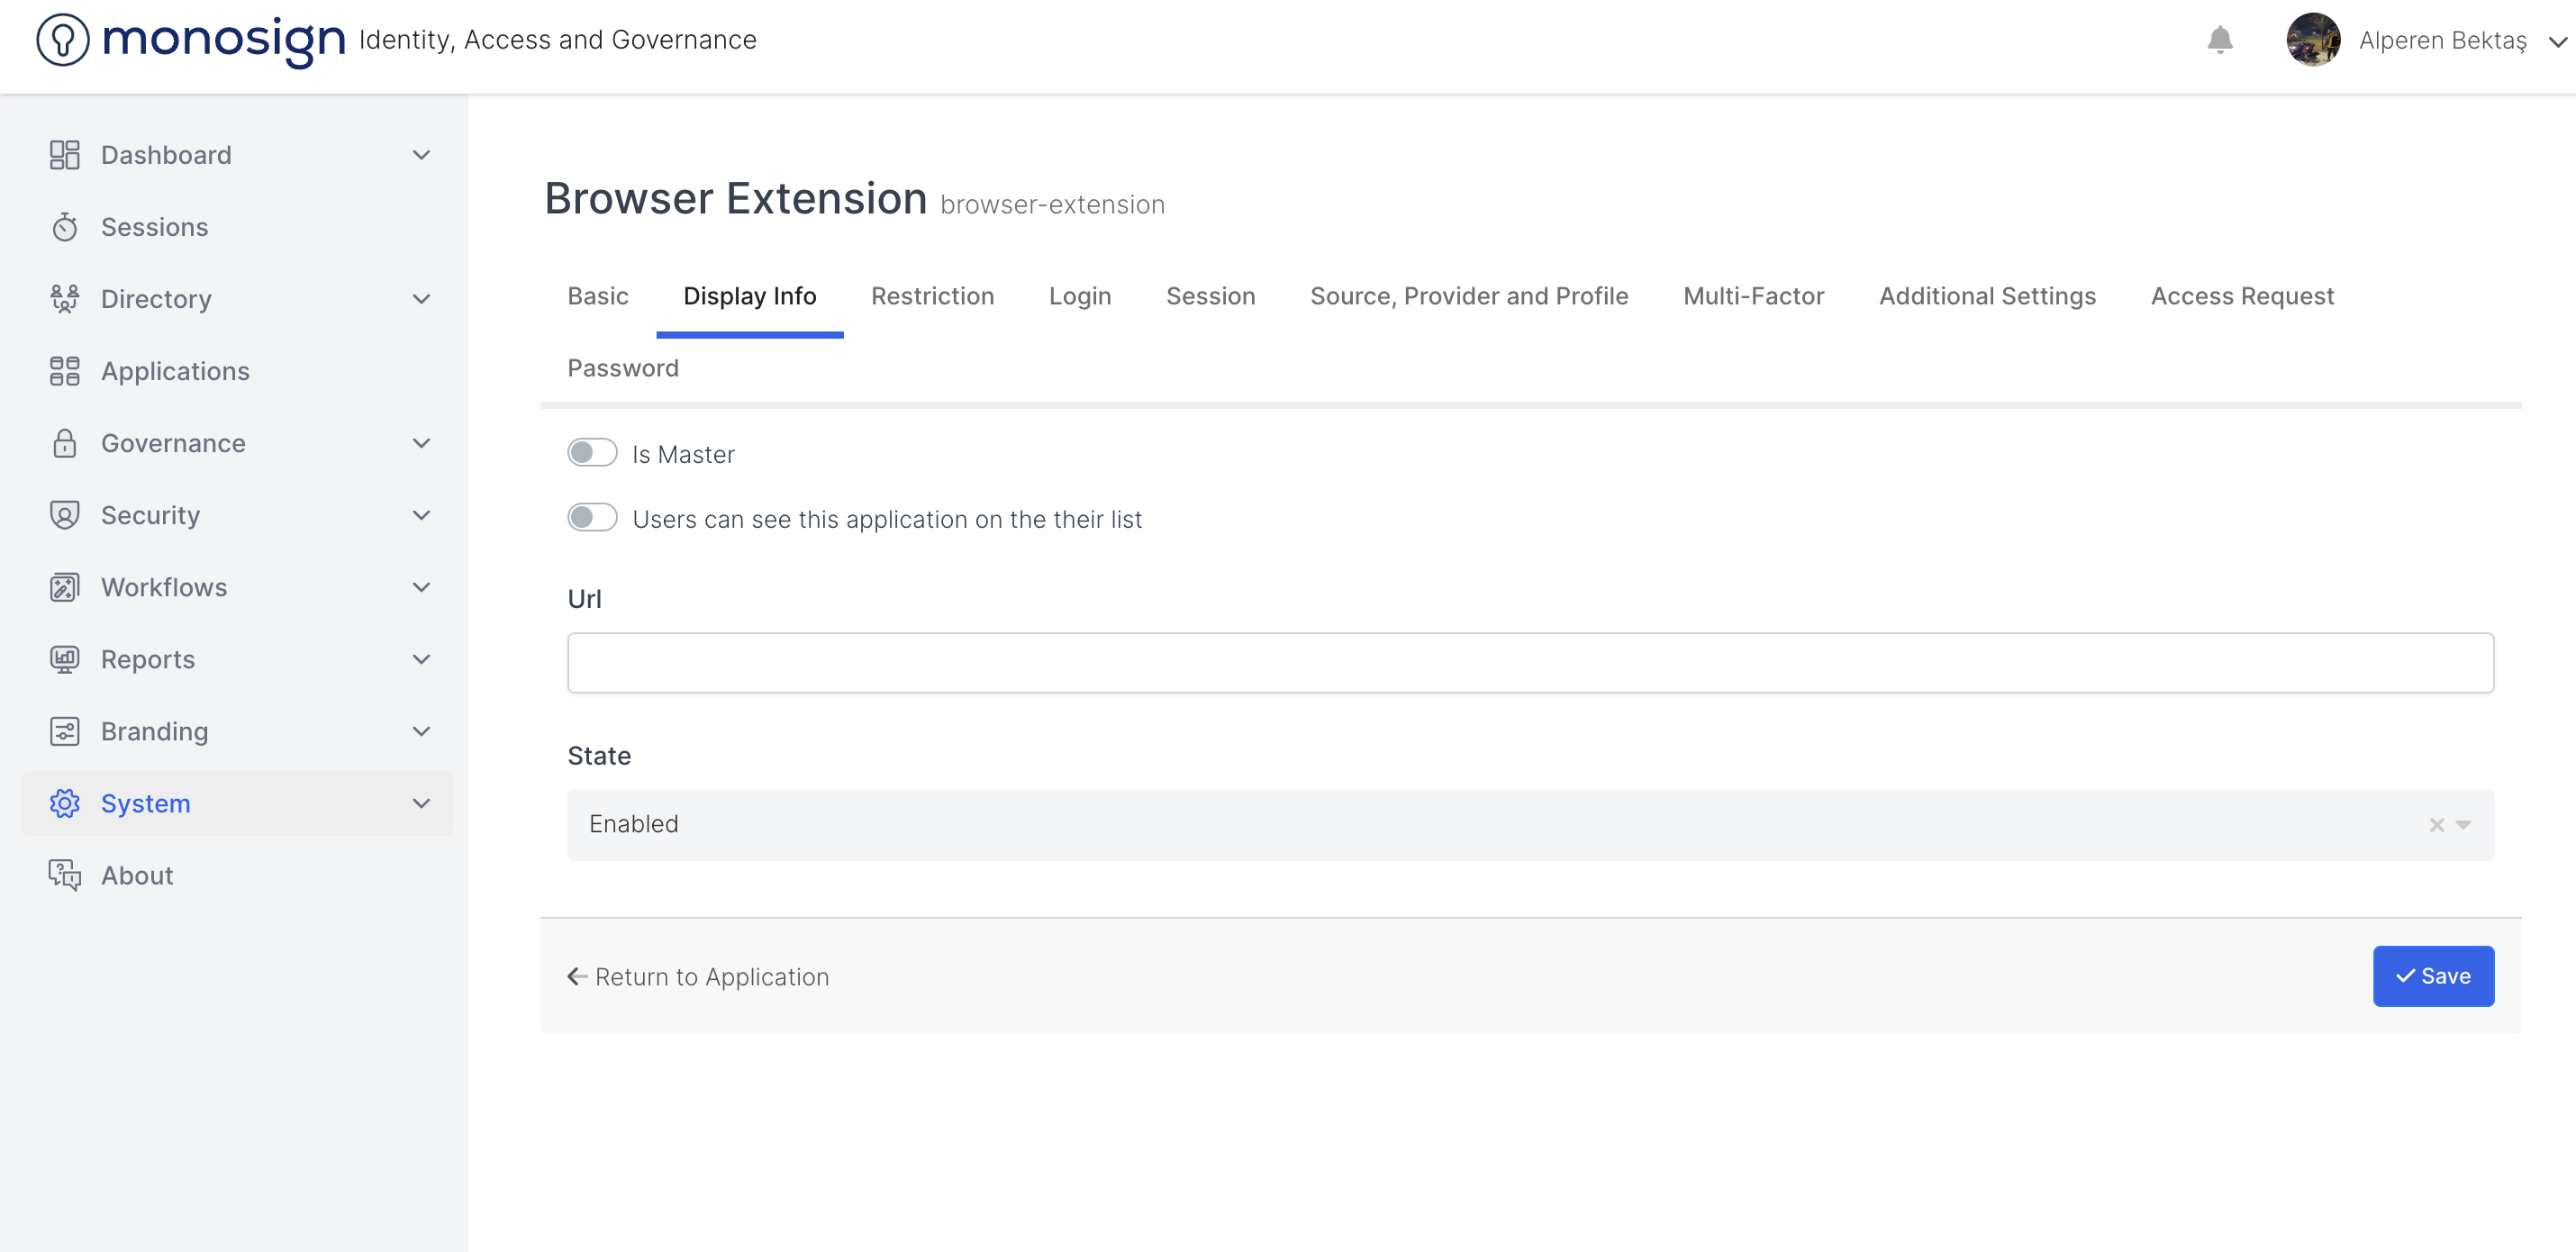Screen dimensions: 2576x1252
Task: Click the Save button
Action: coord(2432,976)
